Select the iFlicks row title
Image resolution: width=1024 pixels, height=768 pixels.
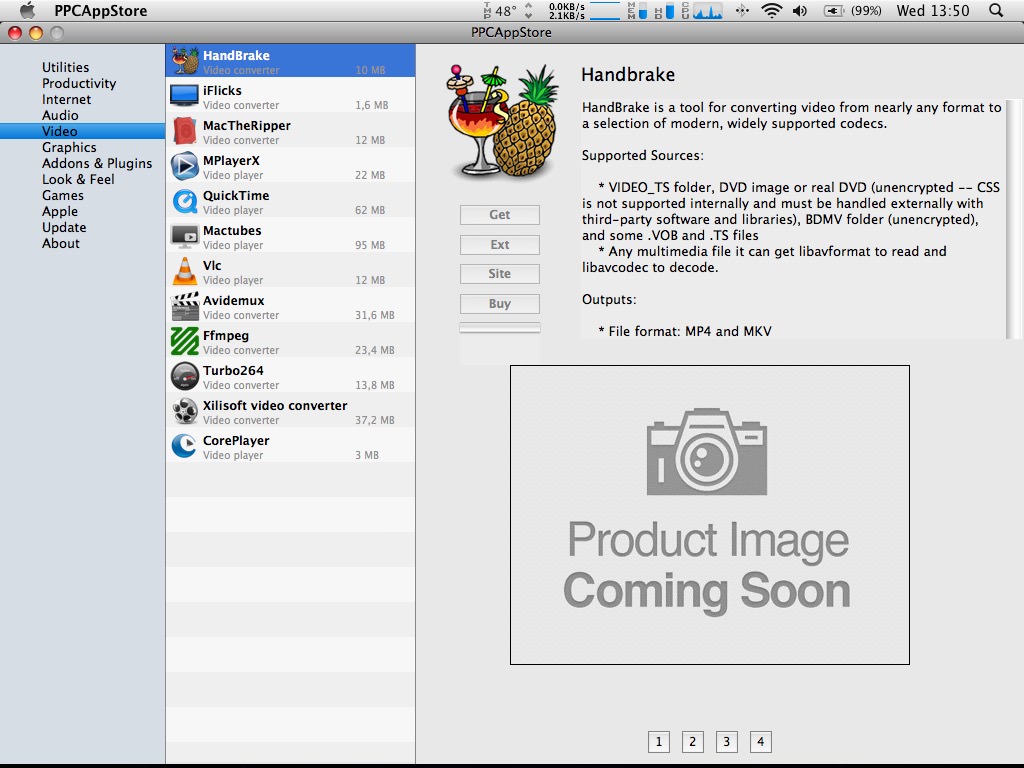coord(222,91)
